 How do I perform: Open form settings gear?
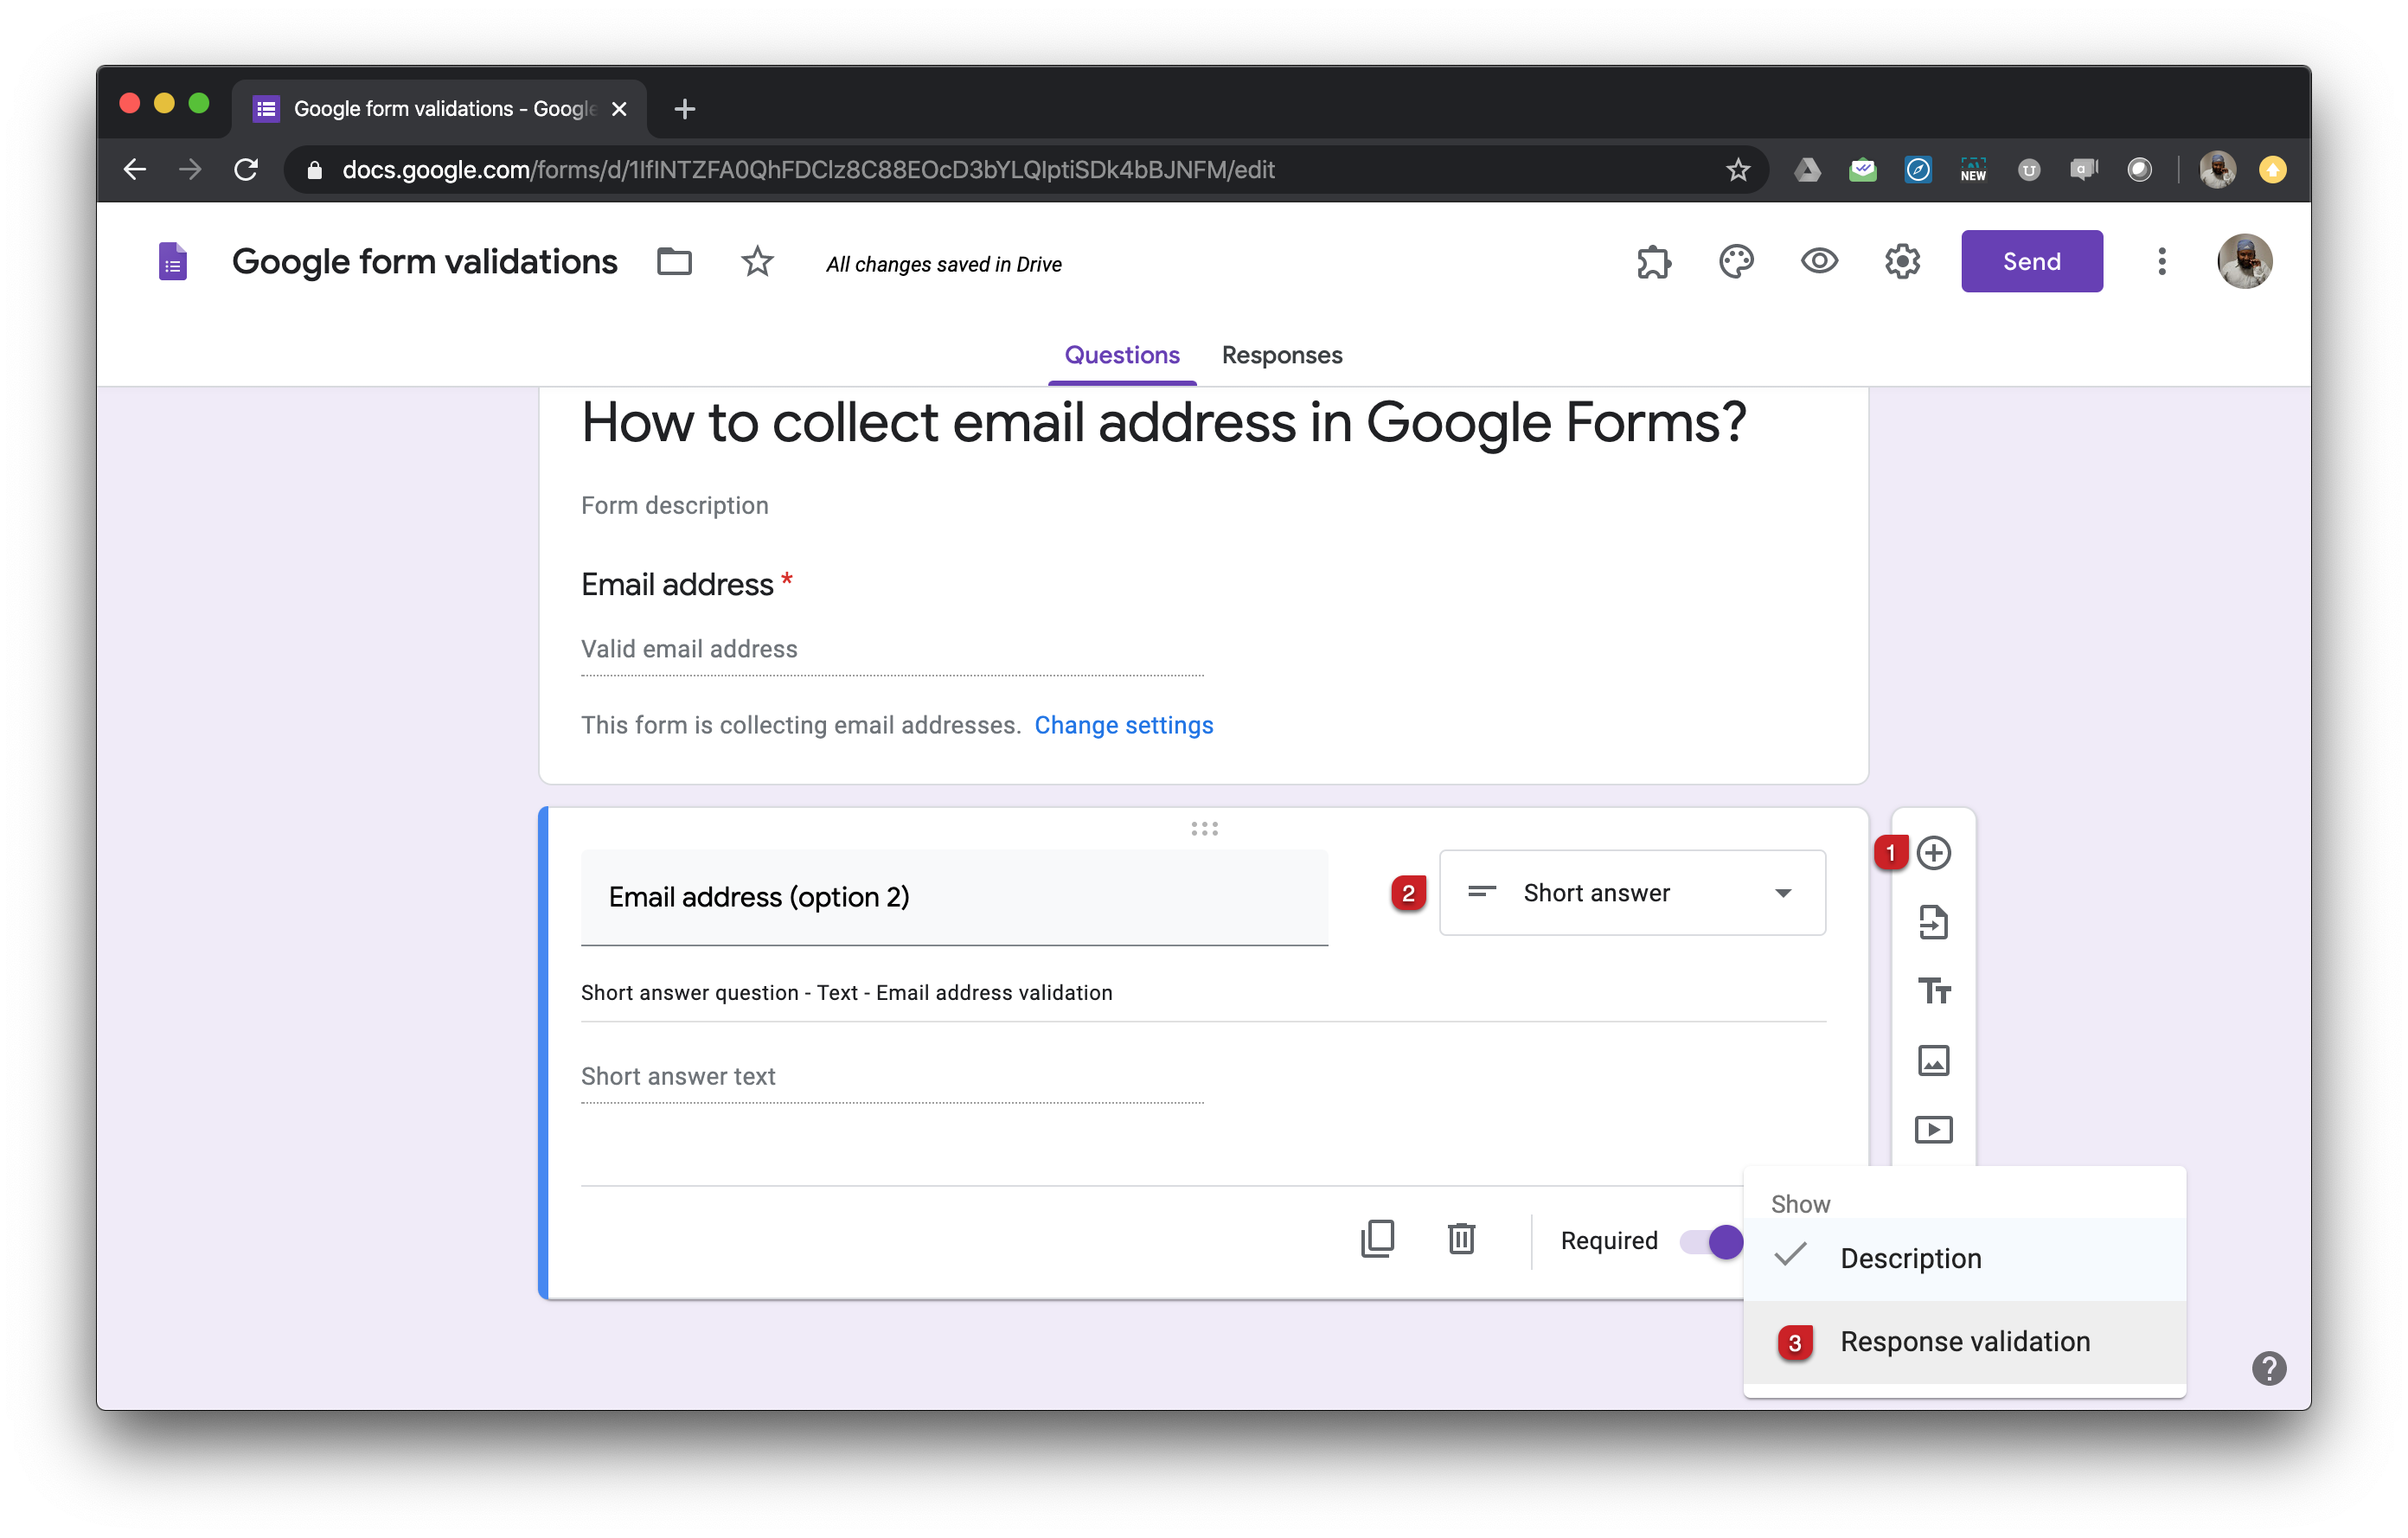1903,262
